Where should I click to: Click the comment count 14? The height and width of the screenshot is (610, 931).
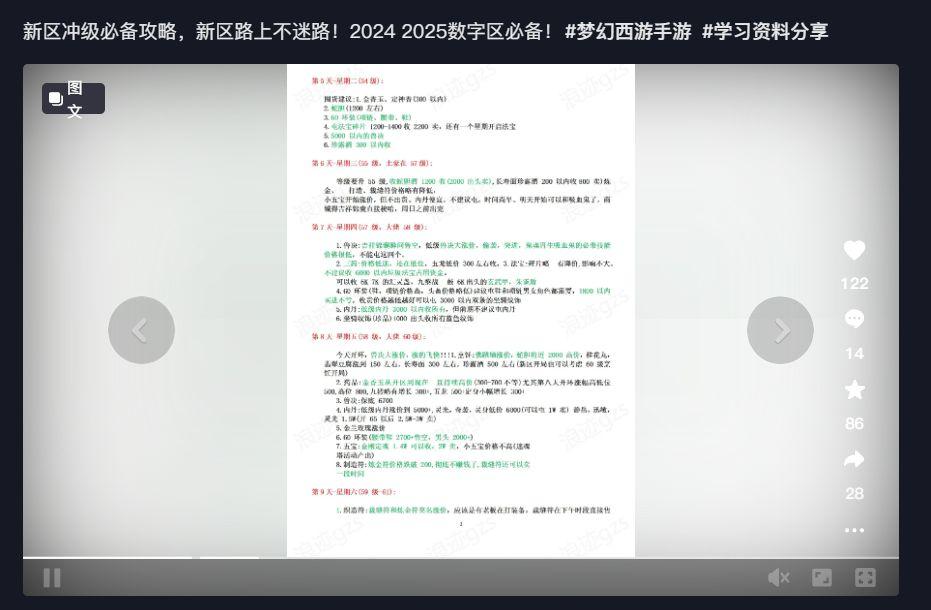coord(854,354)
